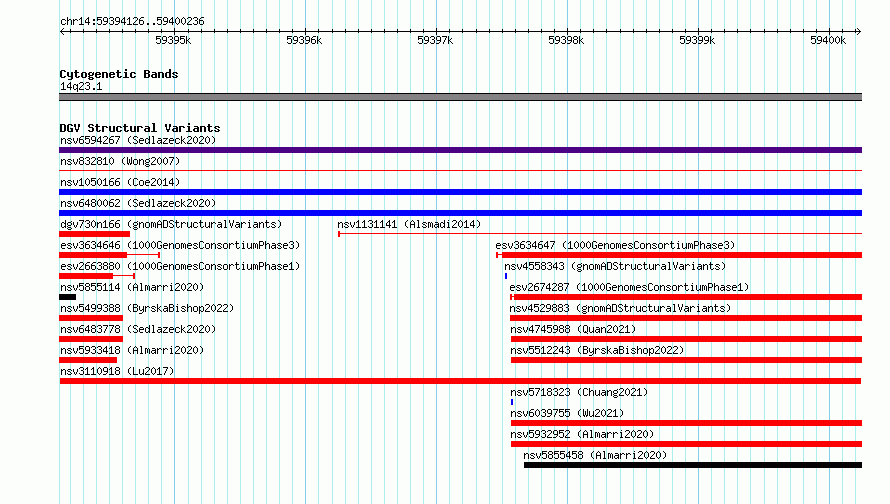Click the 14q23.1 band label
The width and height of the screenshot is (890, 504).
tap(81, 86)
